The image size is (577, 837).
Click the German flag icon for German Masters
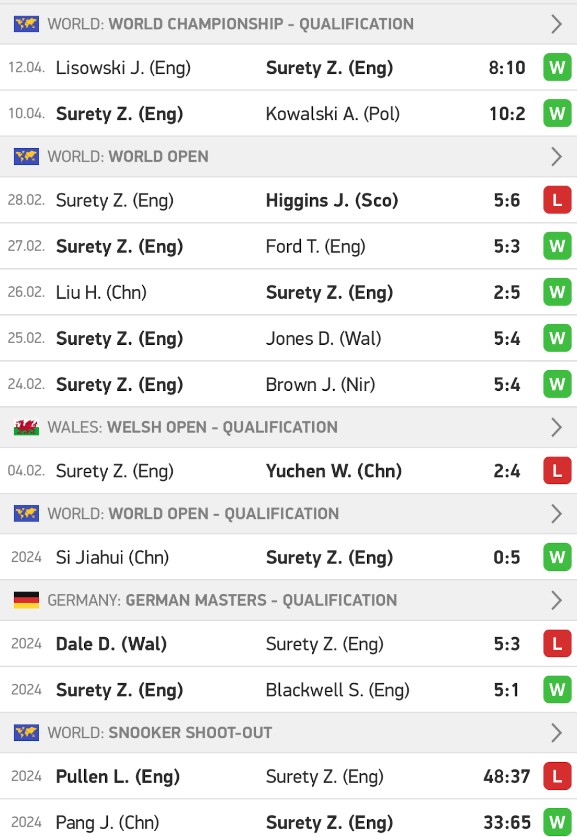26,600
